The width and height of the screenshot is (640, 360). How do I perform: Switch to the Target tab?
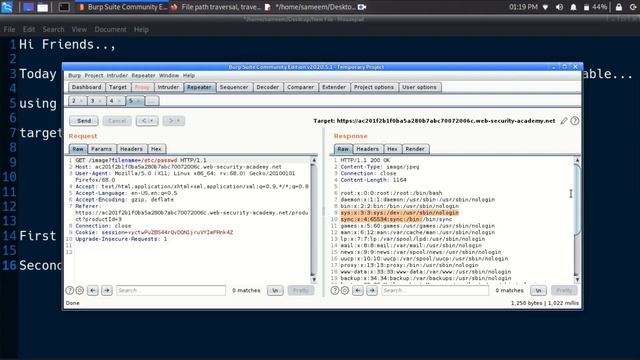pos(118,87)
